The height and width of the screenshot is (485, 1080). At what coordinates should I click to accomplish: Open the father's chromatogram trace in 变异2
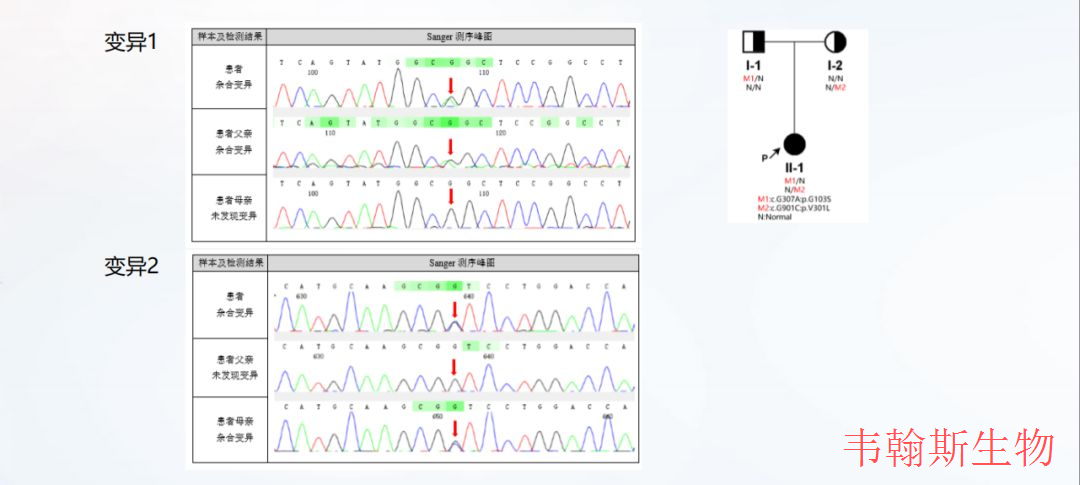(453, 378)
